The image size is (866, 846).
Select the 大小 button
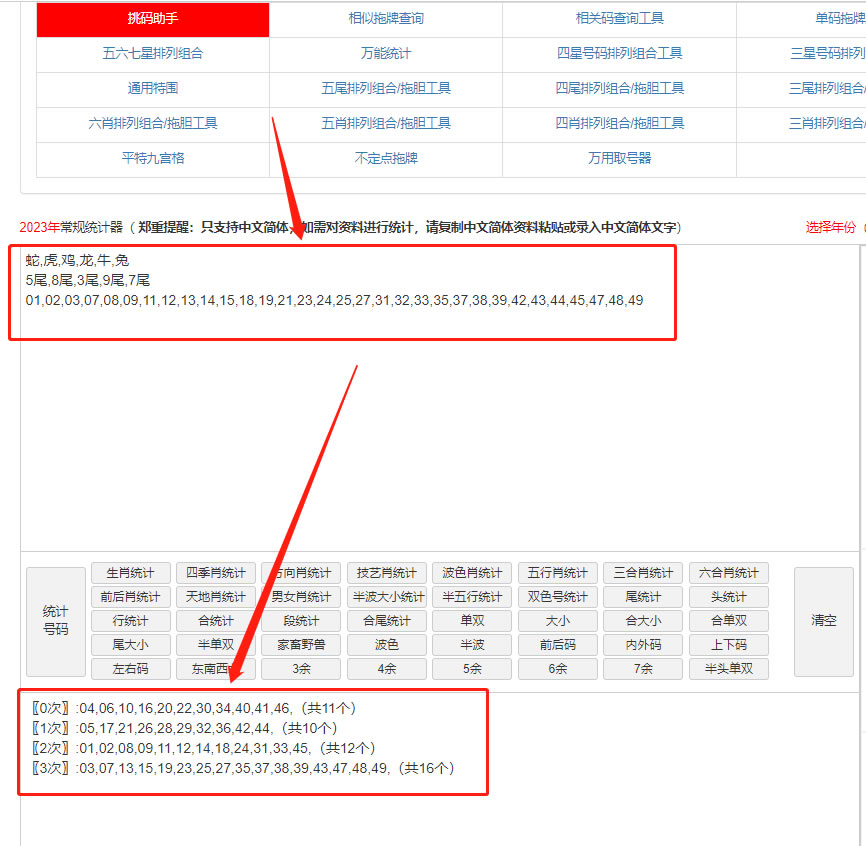click(x=558, y=621)
